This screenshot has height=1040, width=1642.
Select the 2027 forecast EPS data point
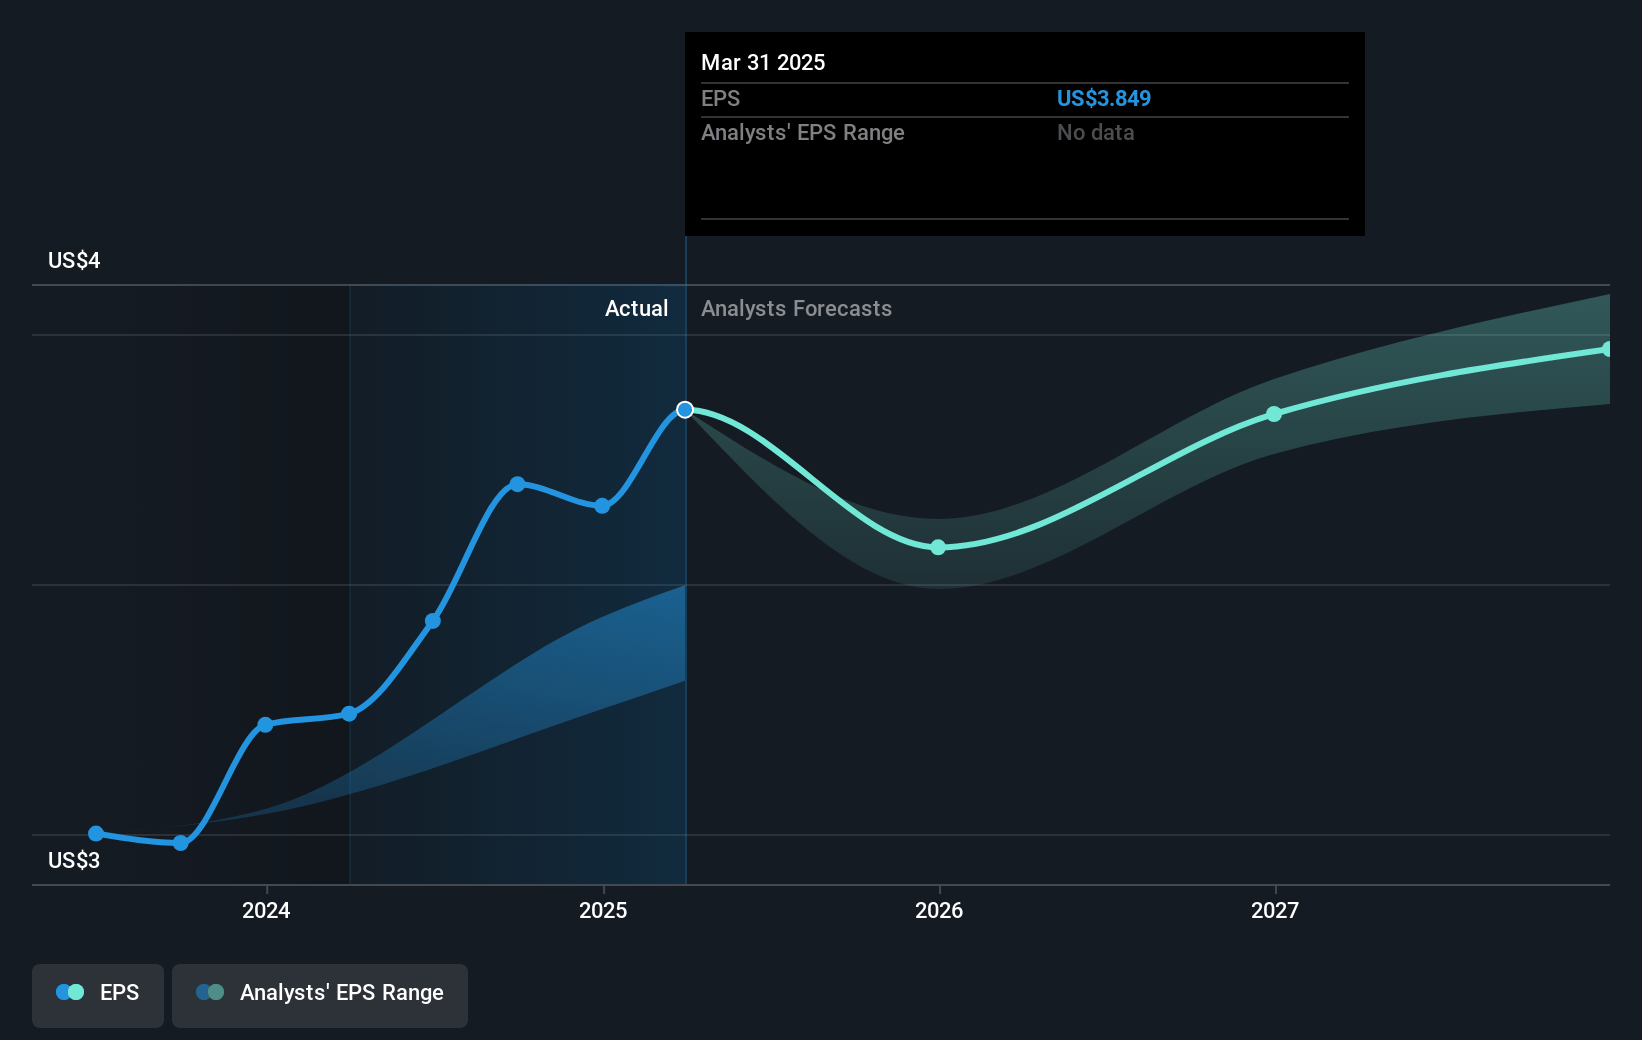(x=1274, y=414)
